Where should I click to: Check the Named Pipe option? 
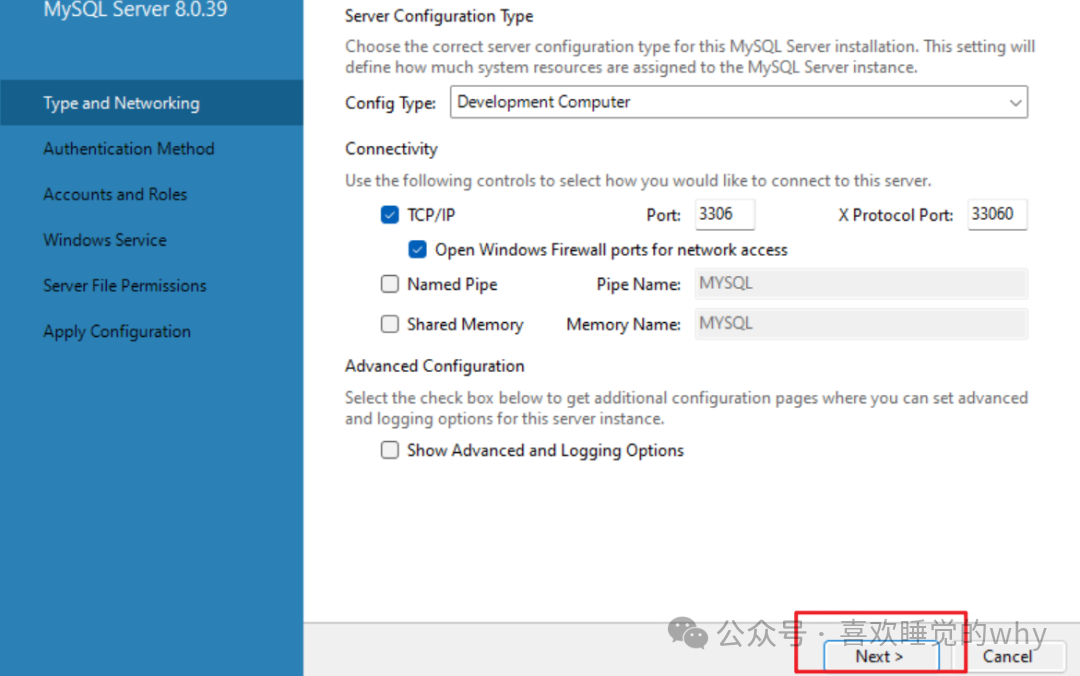coord(389,284)
